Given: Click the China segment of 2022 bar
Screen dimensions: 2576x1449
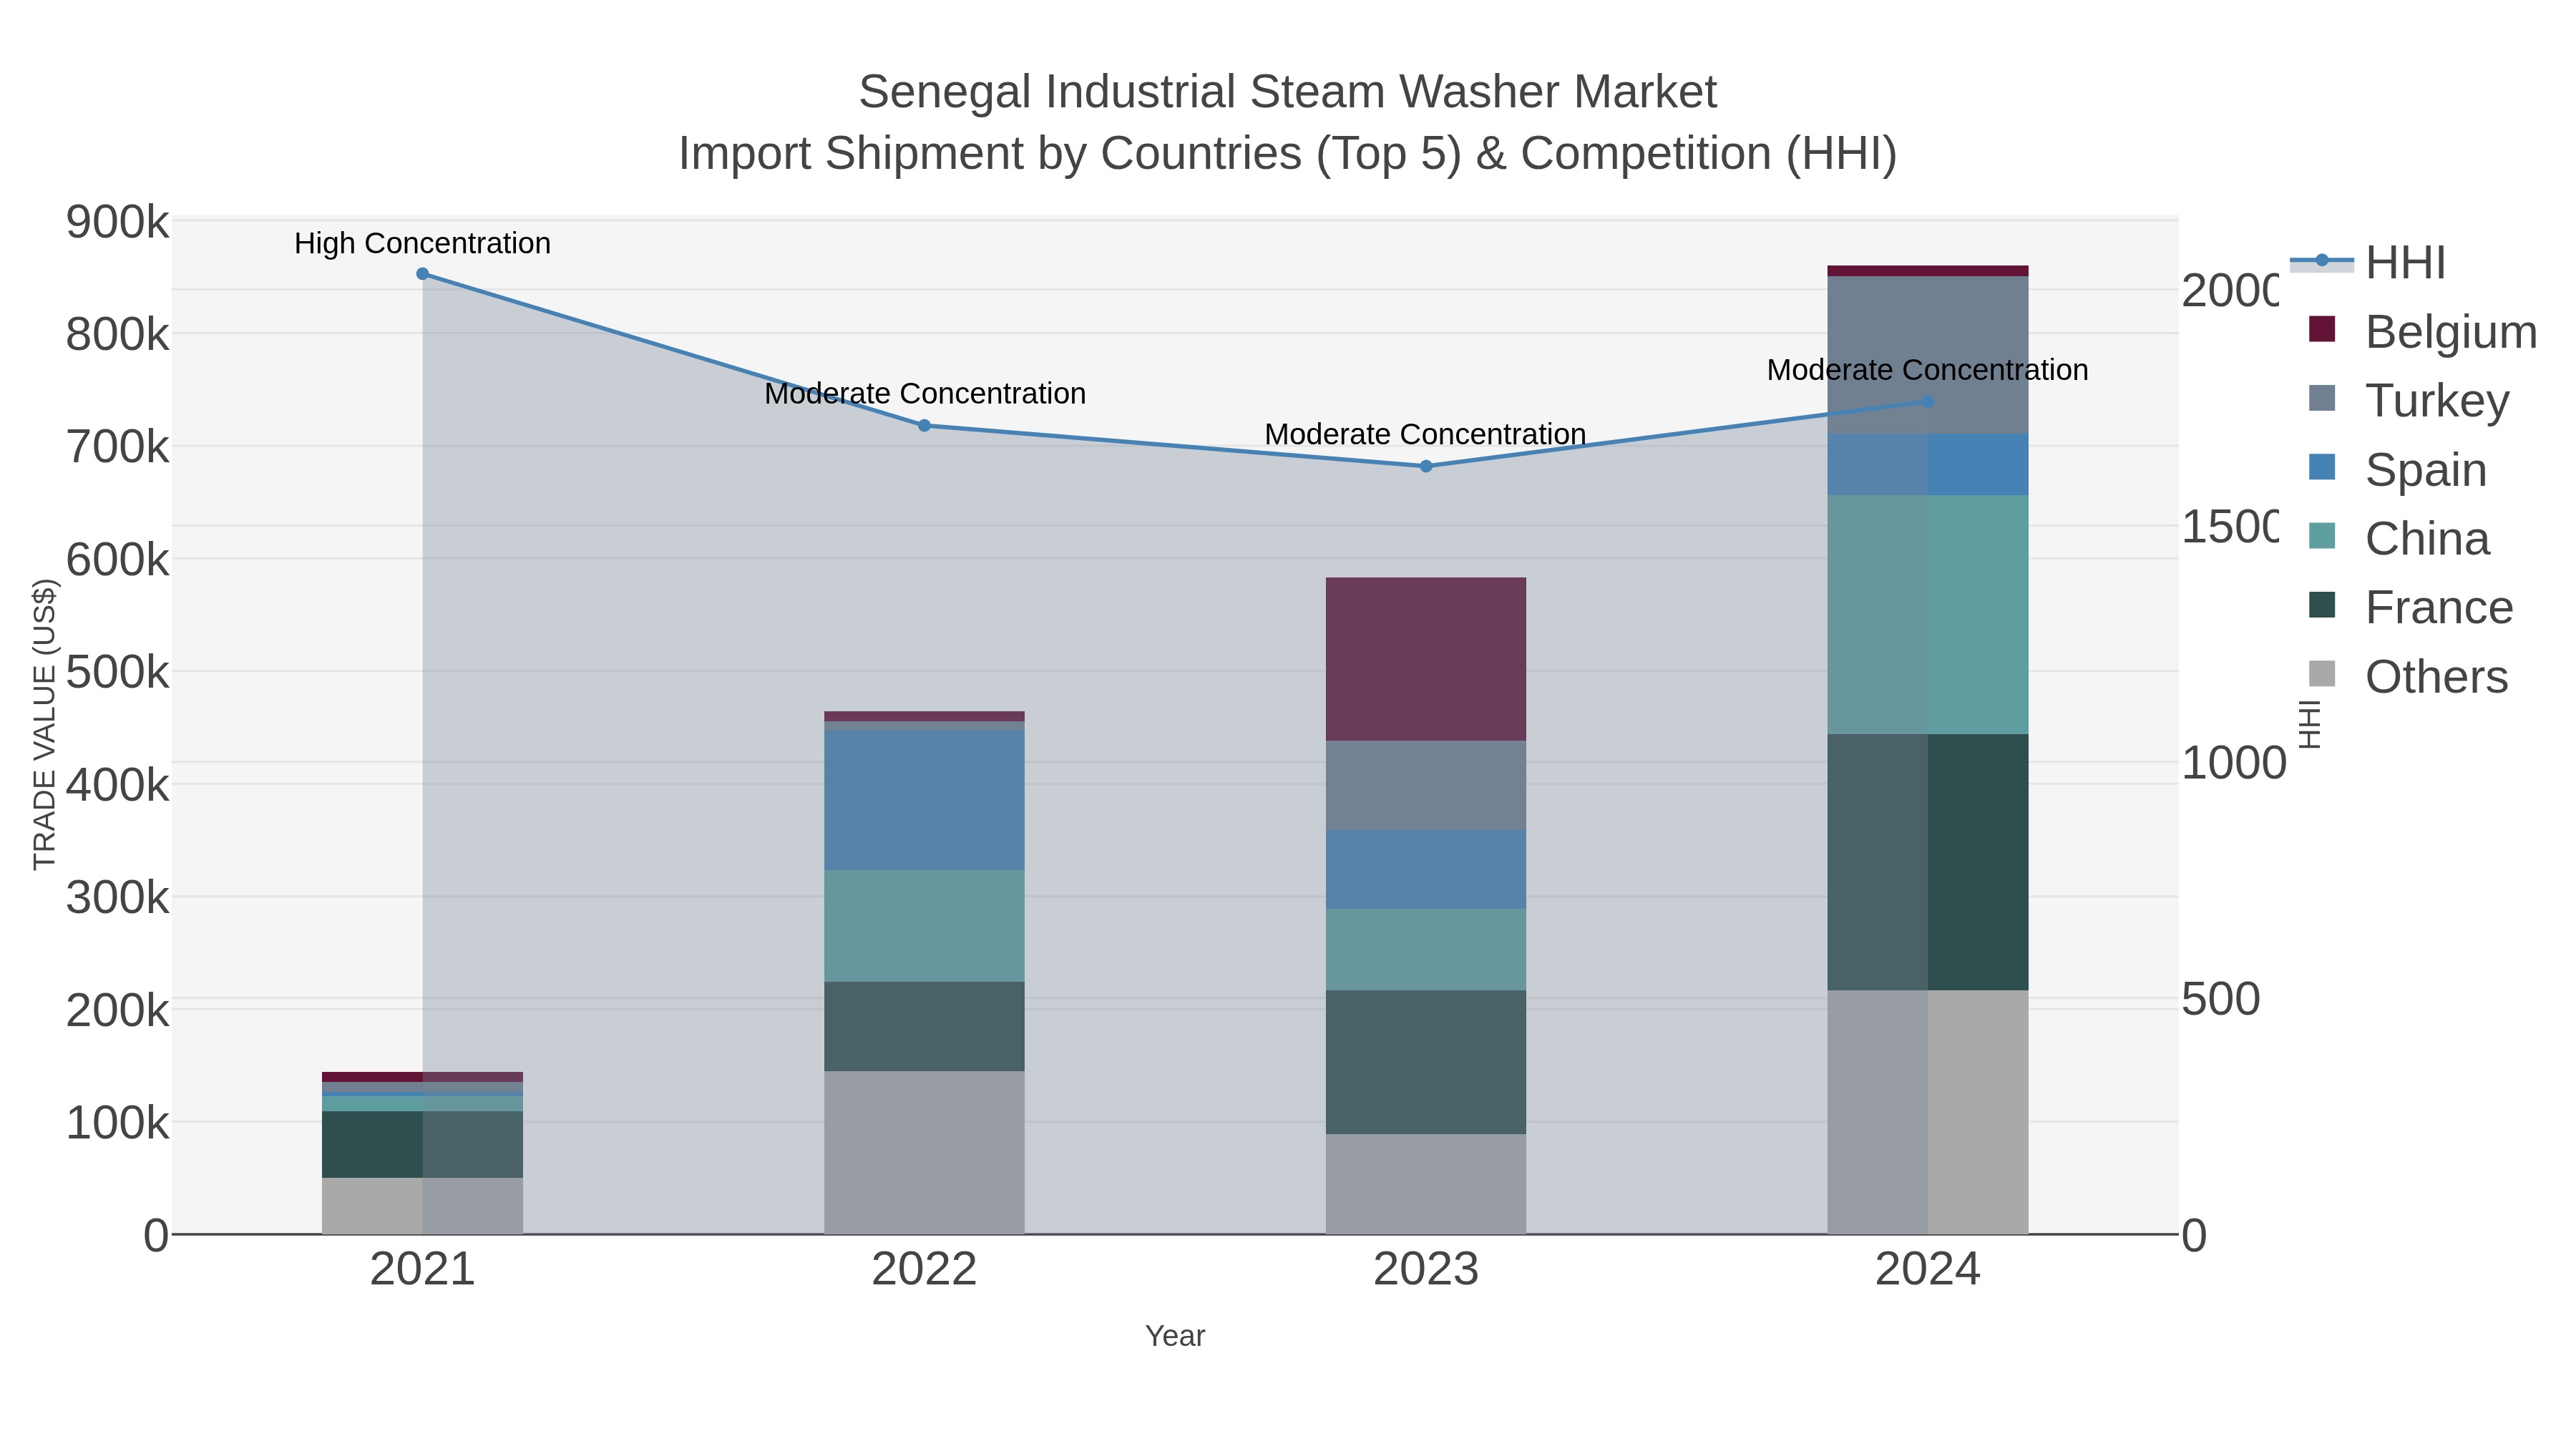Looking at the screenshot, I should click(924, 926).
